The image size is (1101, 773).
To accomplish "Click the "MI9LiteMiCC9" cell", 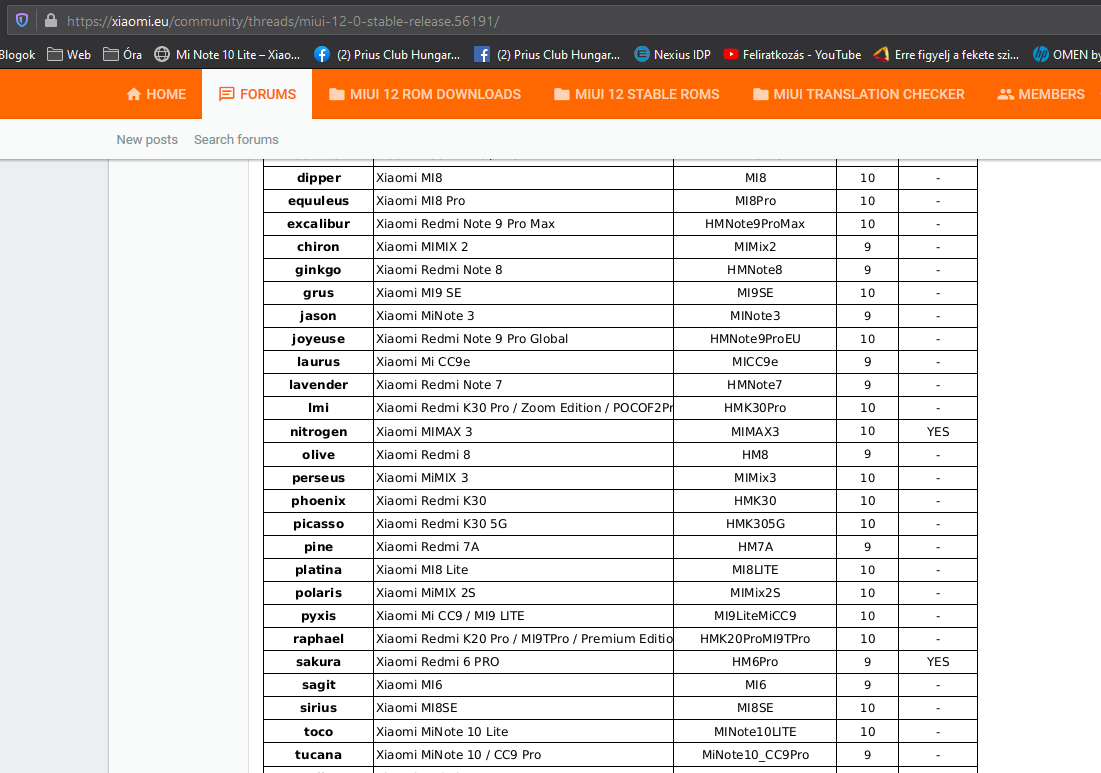I will coord(755,616).
